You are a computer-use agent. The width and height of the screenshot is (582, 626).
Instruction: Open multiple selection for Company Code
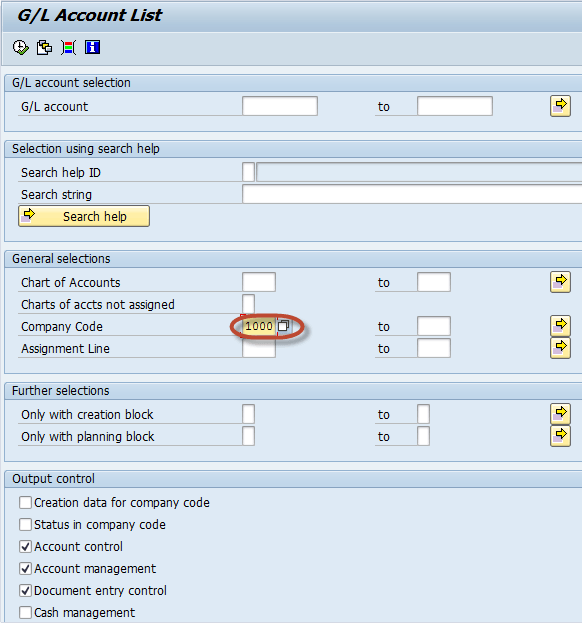pos(560,326)
